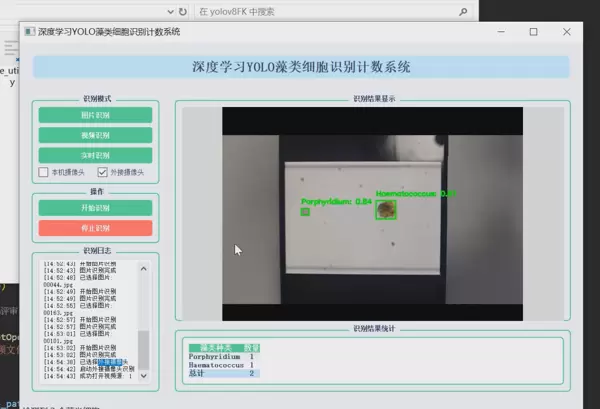Maximize the algae recognition window
Image resolution: width=600 pixels, height=409 pixels.
533,32
